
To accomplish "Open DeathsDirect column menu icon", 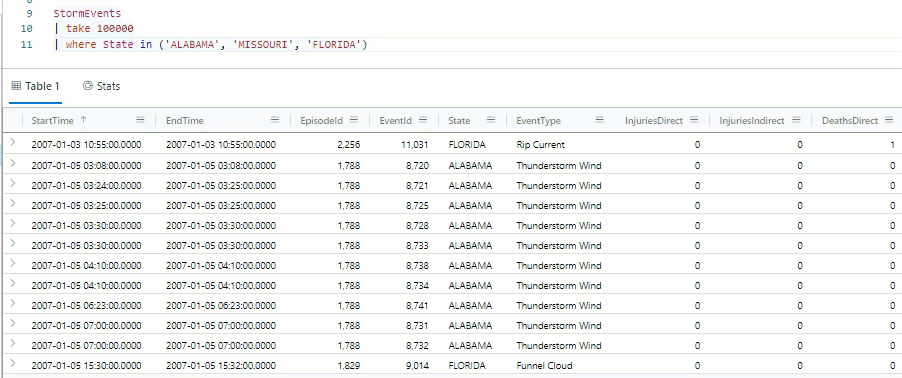I will coord(889,120).
